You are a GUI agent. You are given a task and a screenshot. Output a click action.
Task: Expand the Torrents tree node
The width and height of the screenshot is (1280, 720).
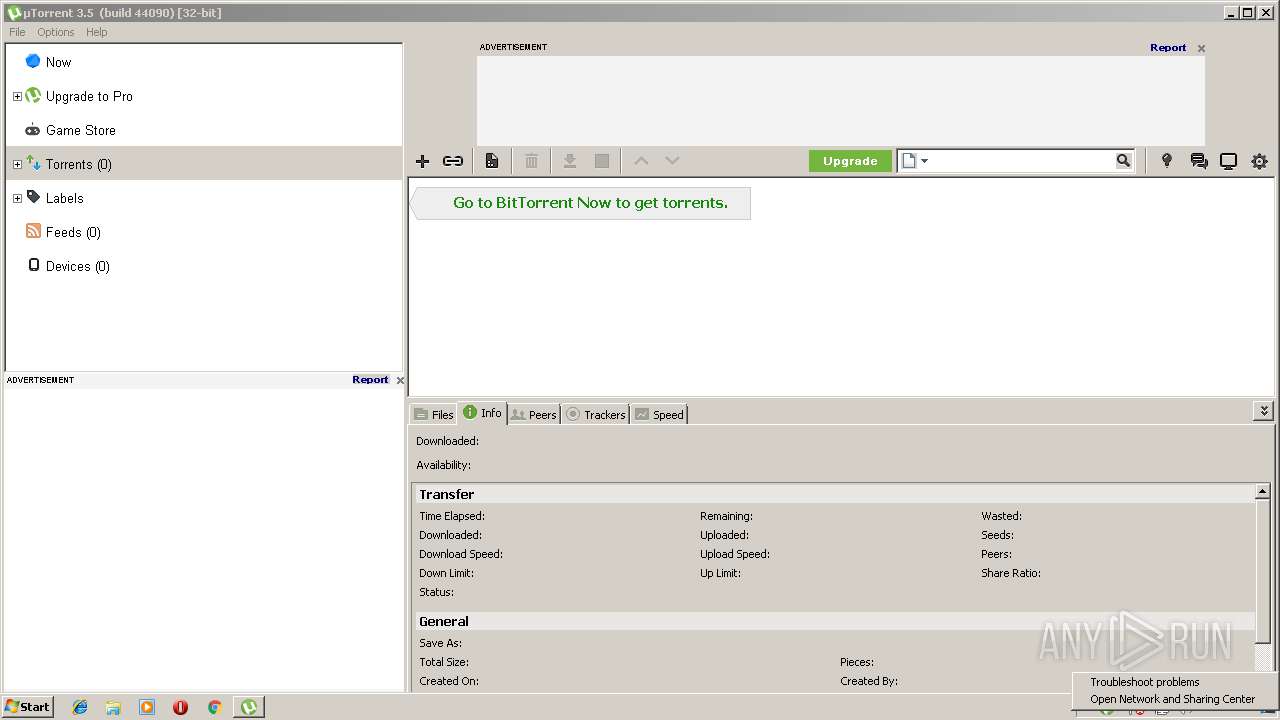click(x=17, y=165)
